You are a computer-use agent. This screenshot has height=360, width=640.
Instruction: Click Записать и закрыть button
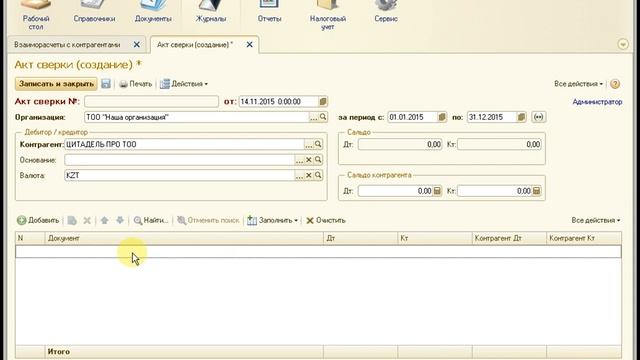[56, 84]
